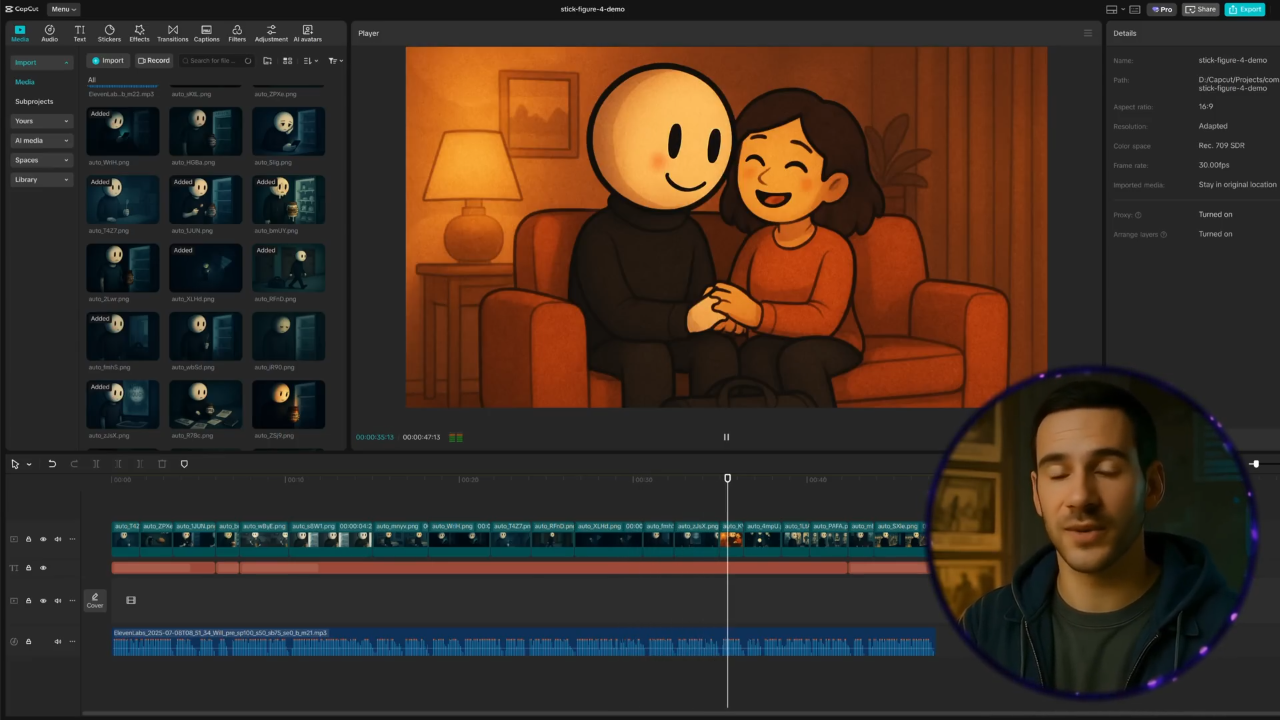Screen dimensions: 1280x720
Task: Click the Redo icon
Action: [74, 464]
